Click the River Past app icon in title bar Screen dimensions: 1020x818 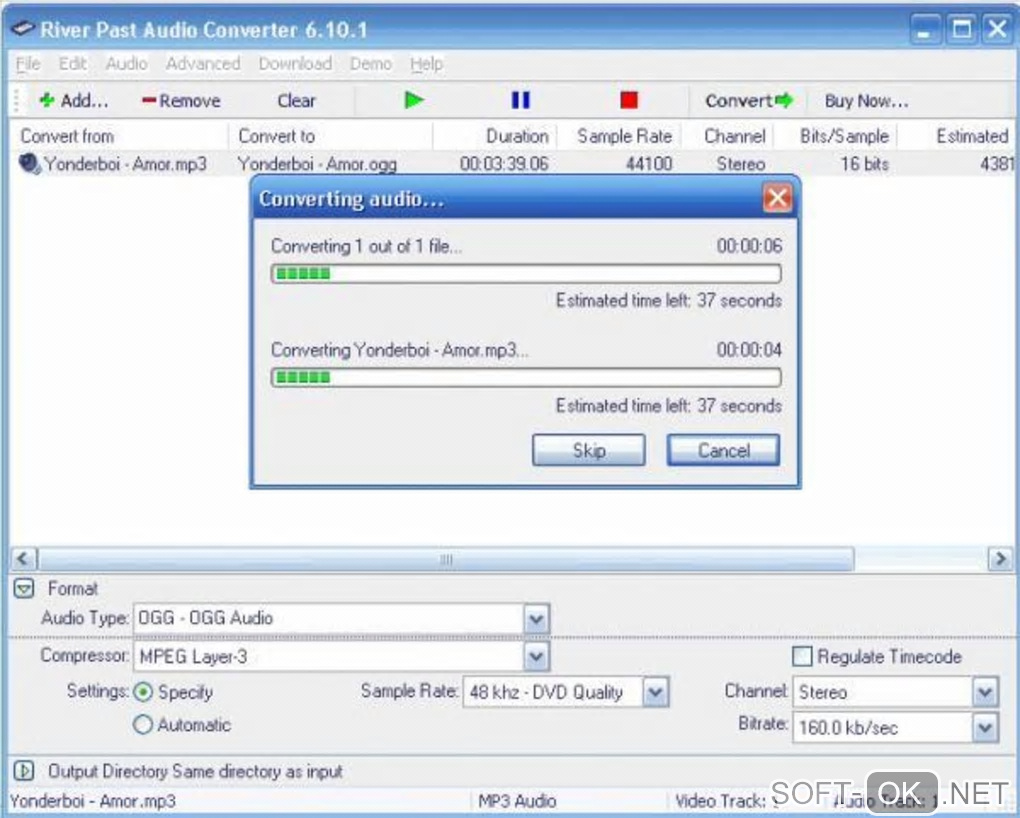pos(23,29)
